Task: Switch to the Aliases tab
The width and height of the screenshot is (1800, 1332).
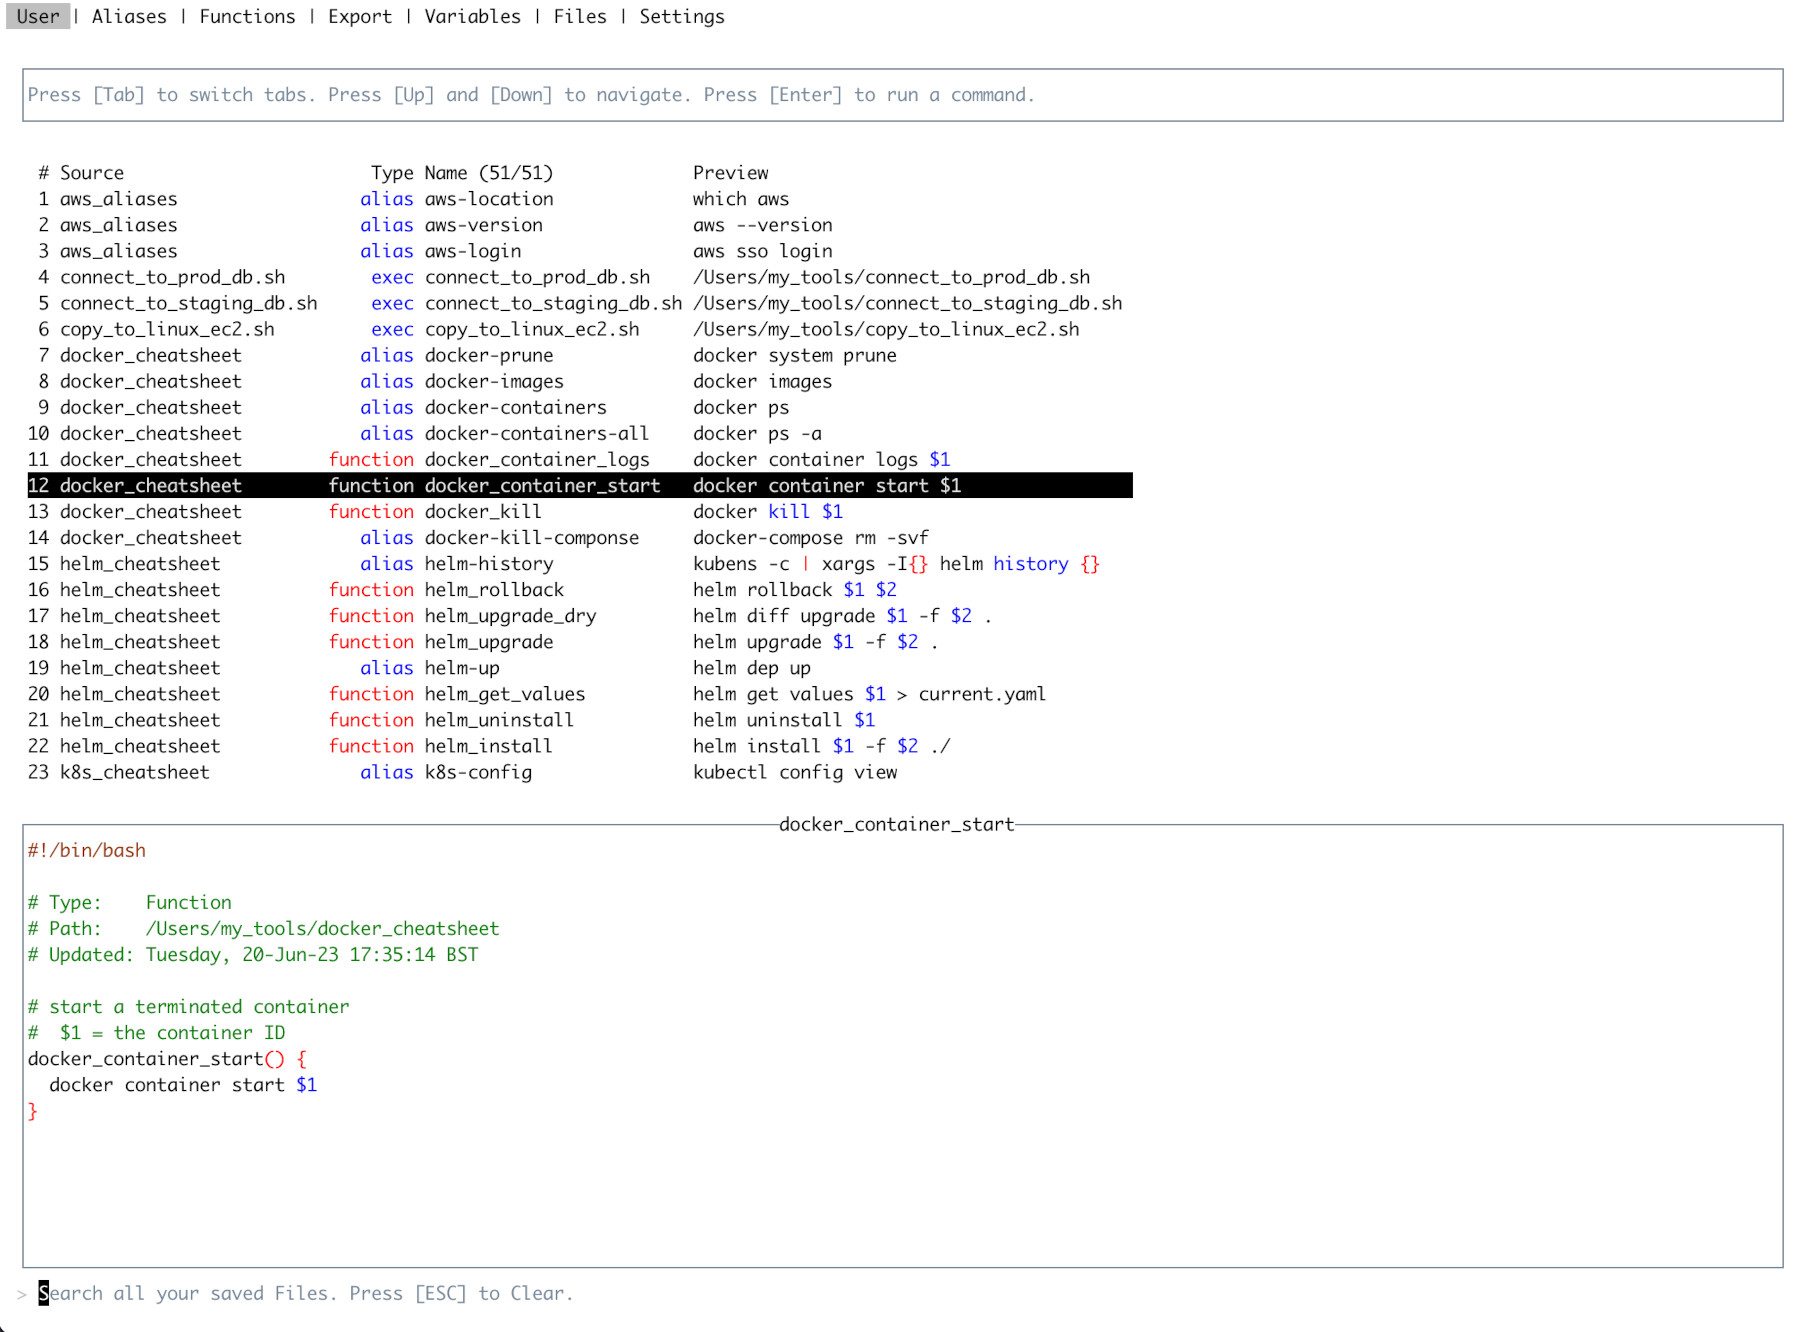Action: click(x=129, y=17)
